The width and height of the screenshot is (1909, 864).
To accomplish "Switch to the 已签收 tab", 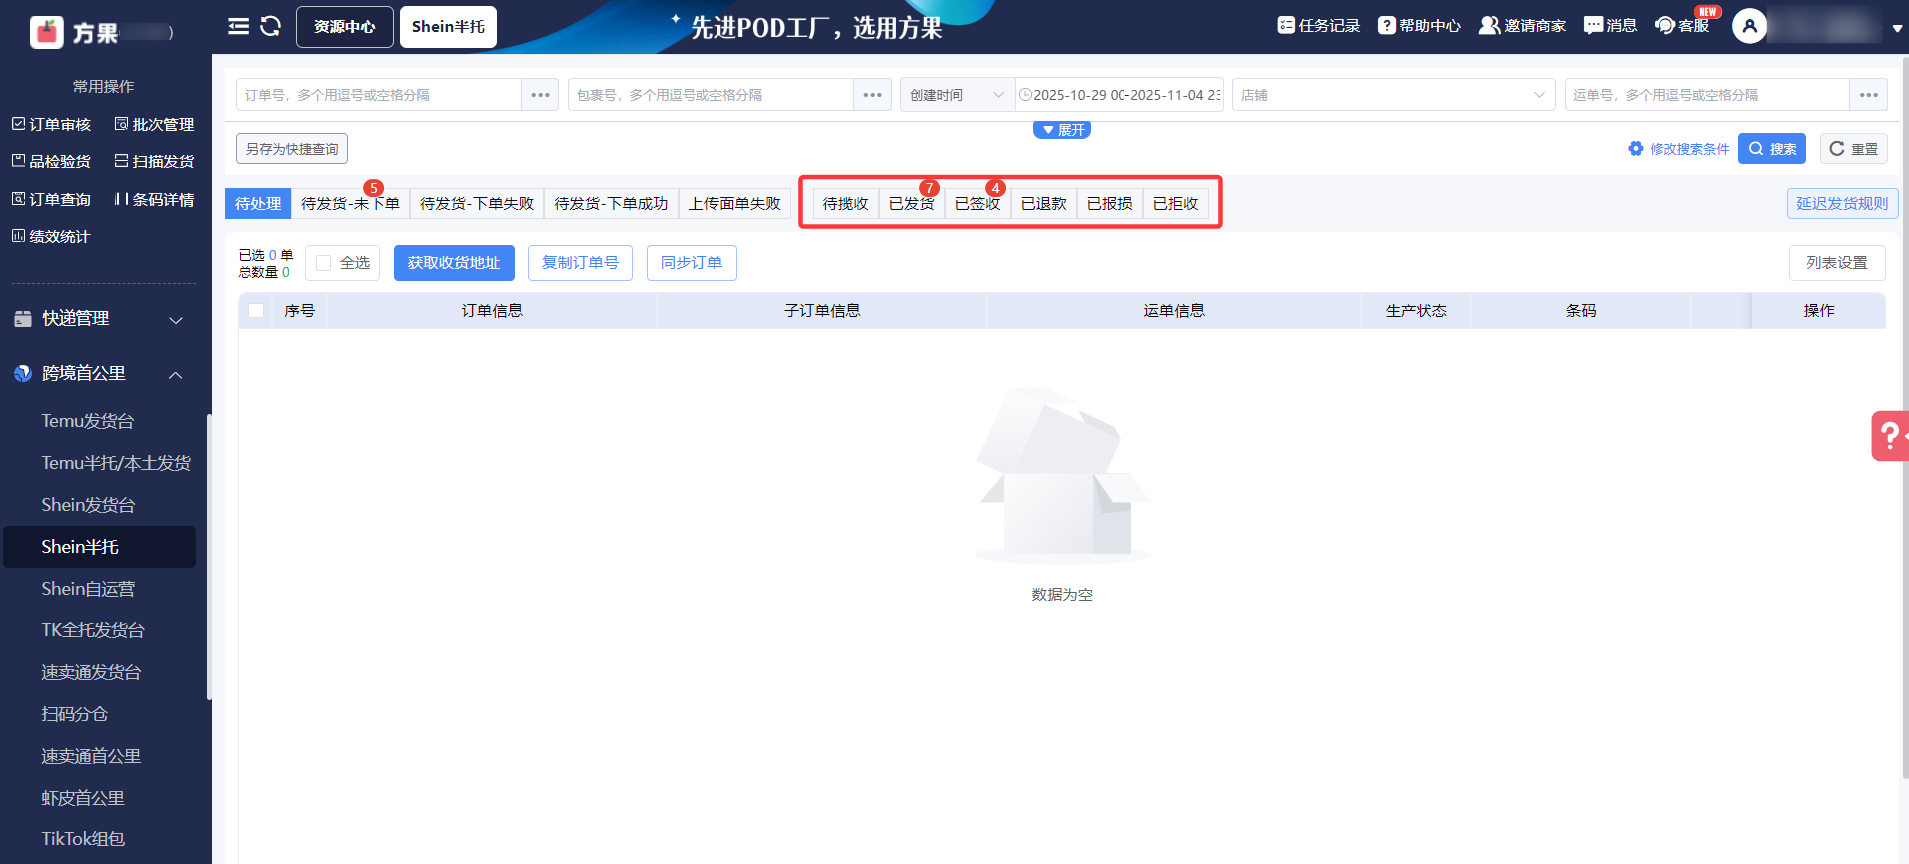I will [x=977, y=203].
